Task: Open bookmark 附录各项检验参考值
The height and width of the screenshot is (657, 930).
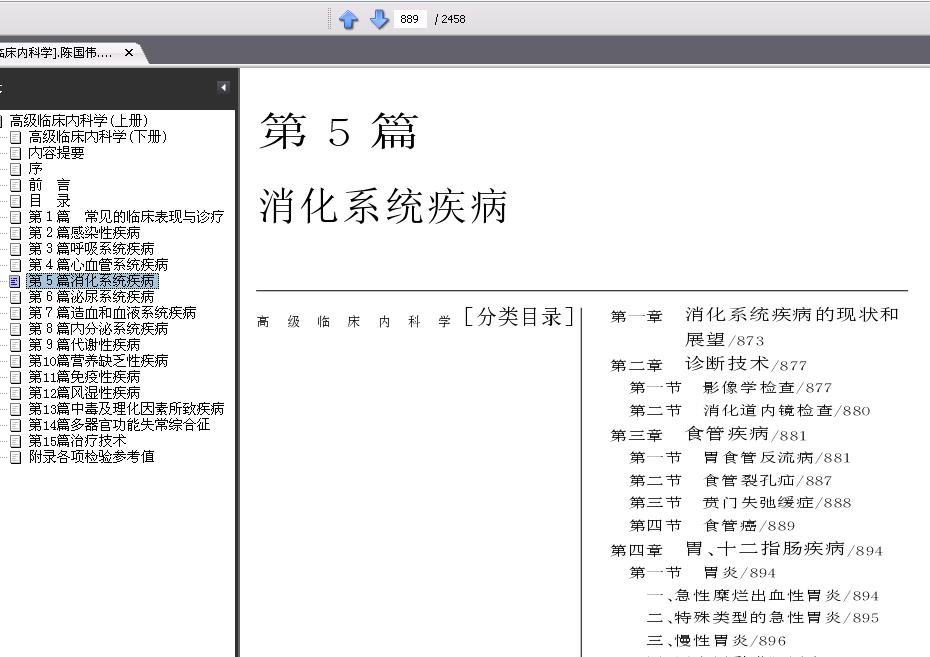Action: [x=91, y=457]
